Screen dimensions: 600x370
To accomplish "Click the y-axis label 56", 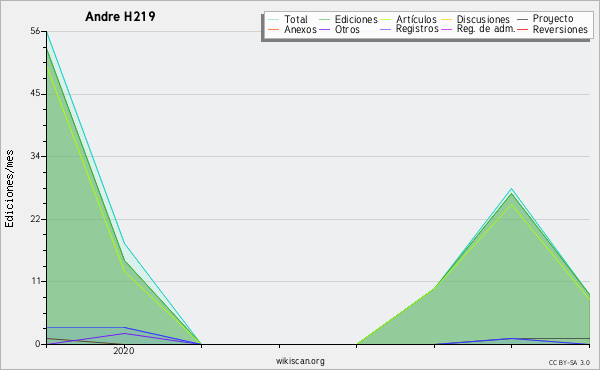I will [x=35, y=31].
